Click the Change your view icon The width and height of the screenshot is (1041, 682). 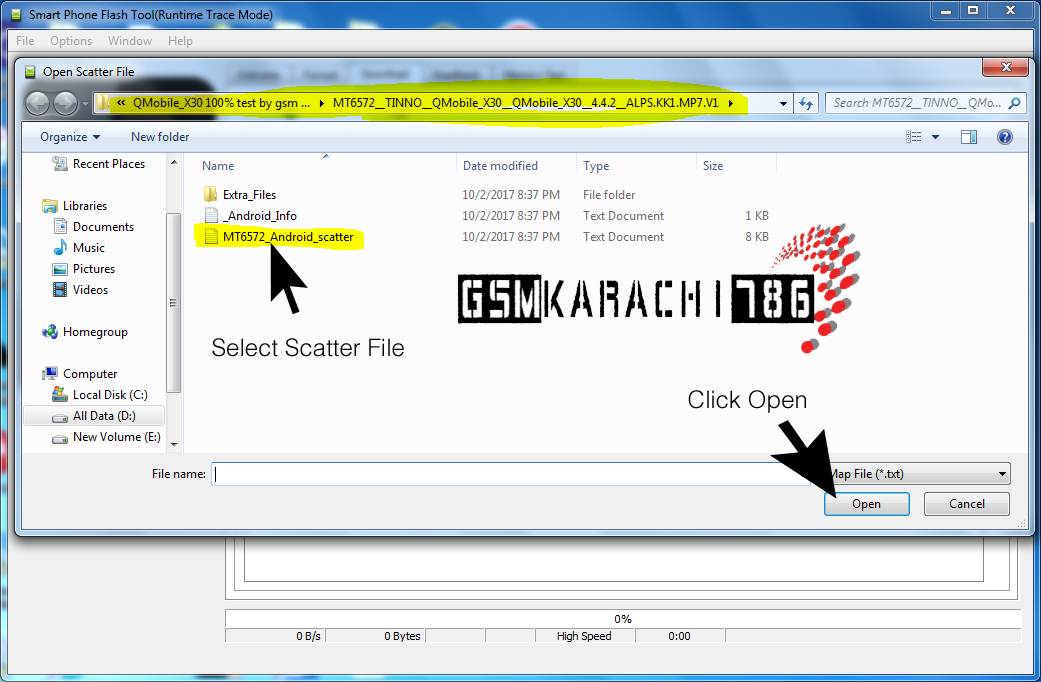tap(914, 137)
